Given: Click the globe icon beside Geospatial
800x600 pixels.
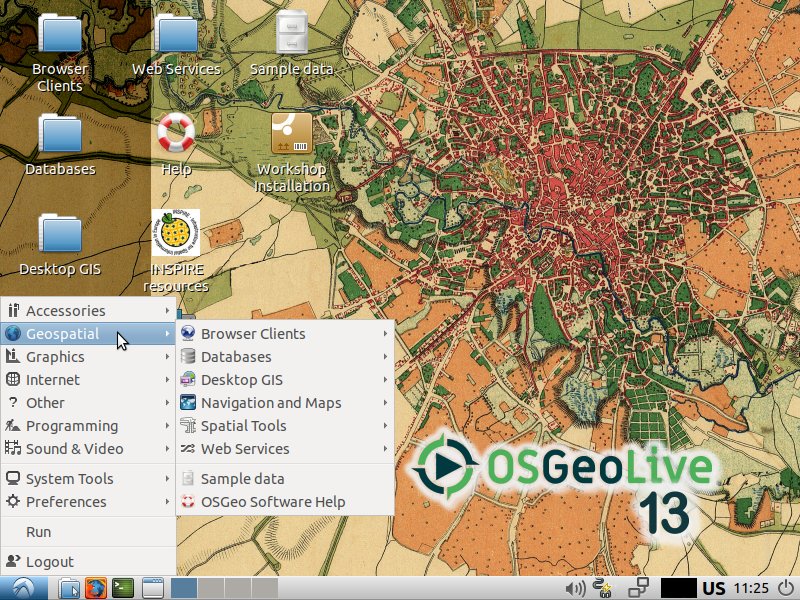Looking at the screenshot, I should [13, 333].
